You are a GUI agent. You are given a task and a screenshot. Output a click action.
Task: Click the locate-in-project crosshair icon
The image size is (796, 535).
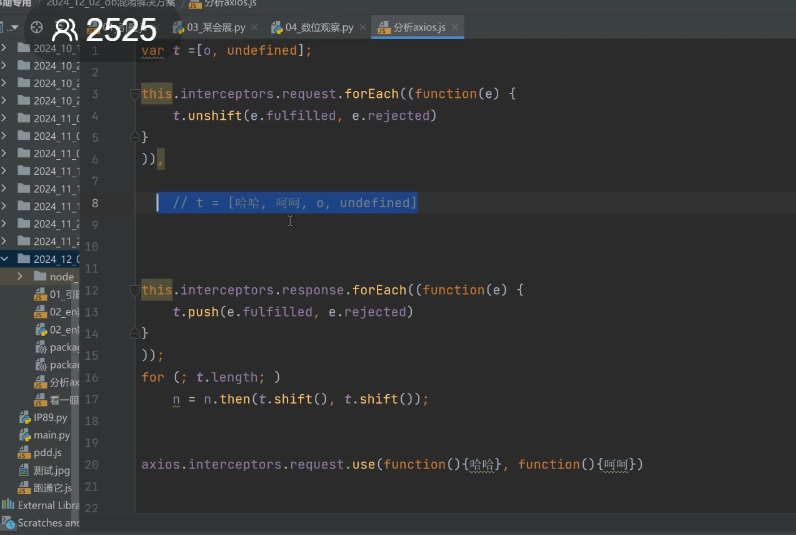[37, 27]
